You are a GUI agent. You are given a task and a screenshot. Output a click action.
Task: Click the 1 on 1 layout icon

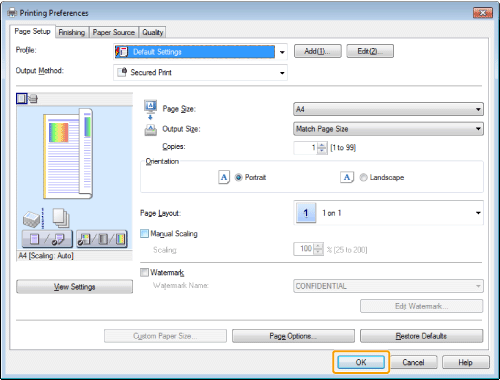tap(306, 213)
